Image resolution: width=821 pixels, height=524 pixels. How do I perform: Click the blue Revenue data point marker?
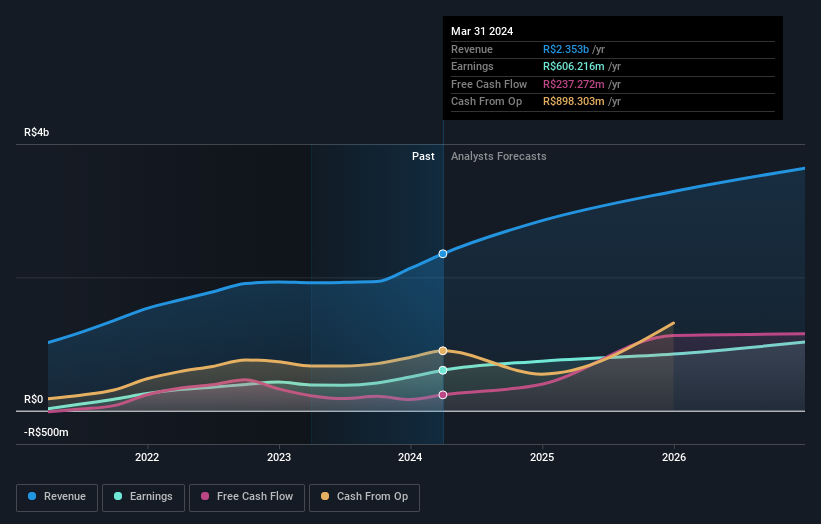[x=443, y=254]
